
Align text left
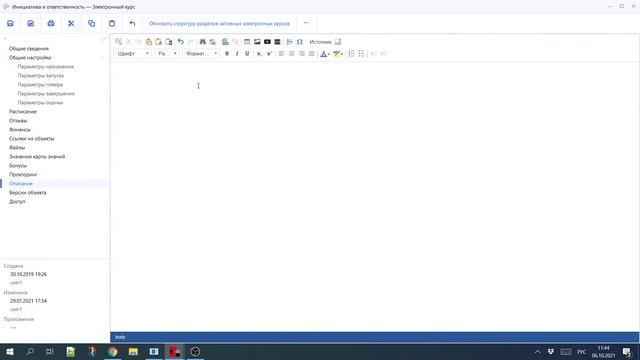(x=282, y=53)
